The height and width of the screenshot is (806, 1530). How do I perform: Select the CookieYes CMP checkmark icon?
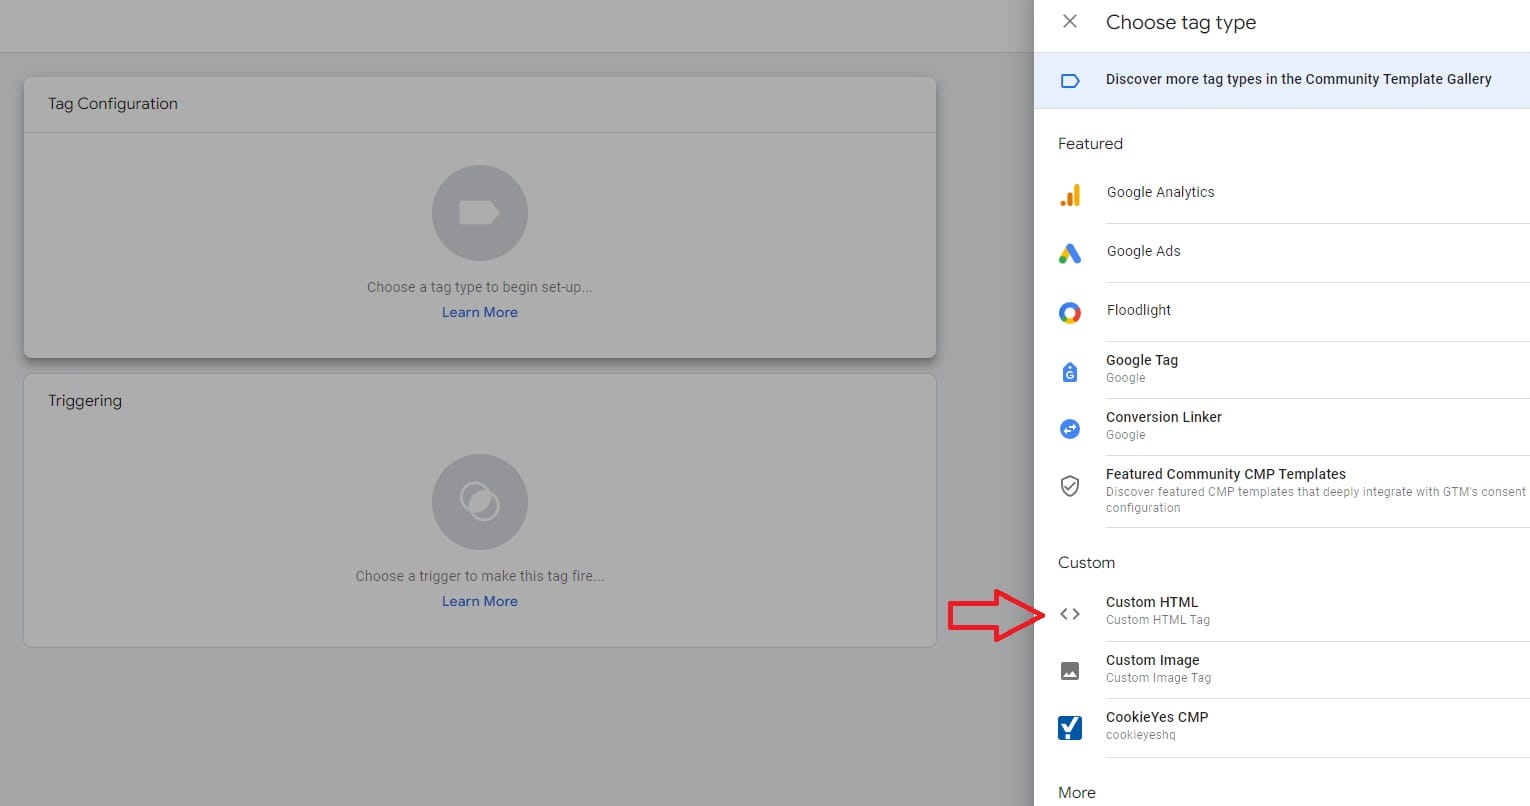pos(1070,727)
